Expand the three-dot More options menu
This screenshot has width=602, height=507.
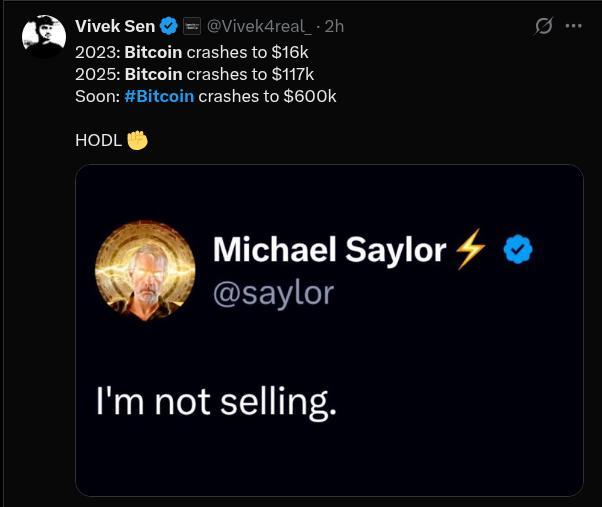click(573, 26)
